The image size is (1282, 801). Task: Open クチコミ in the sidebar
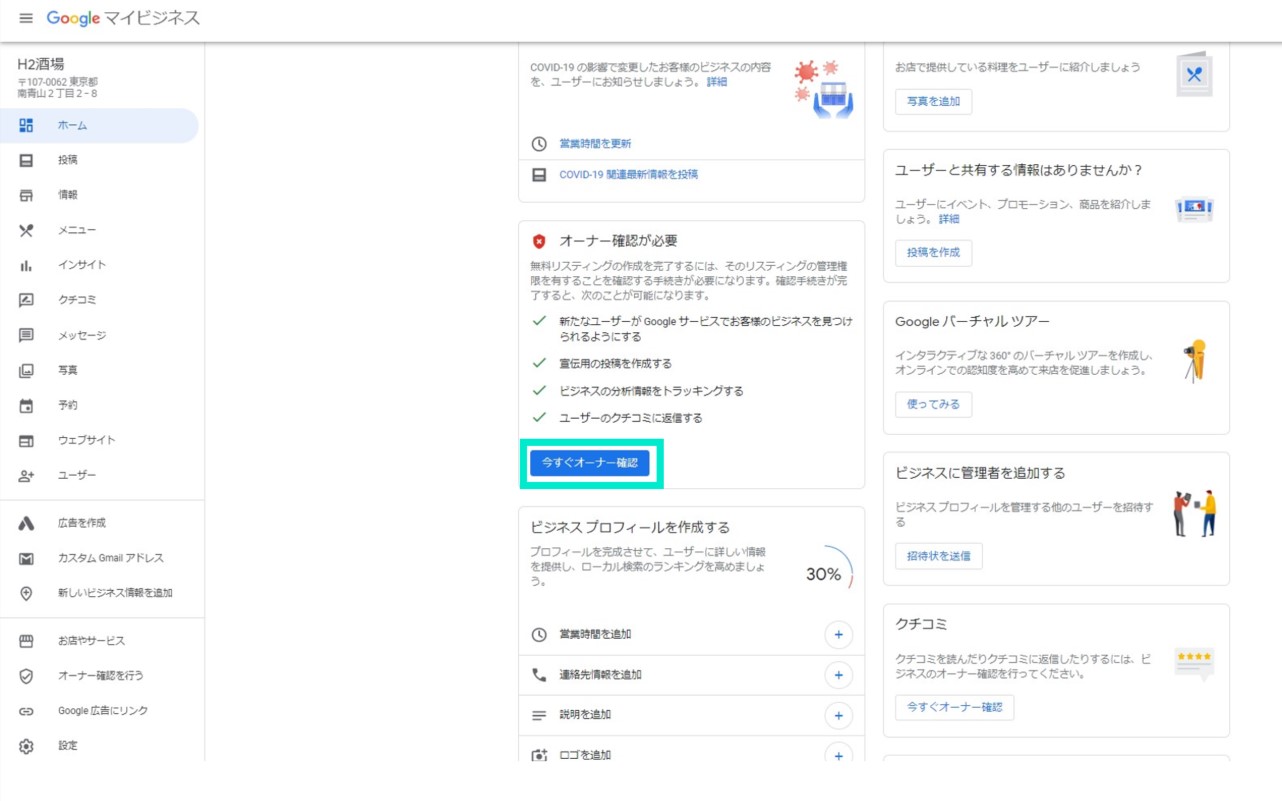[99, 300]
